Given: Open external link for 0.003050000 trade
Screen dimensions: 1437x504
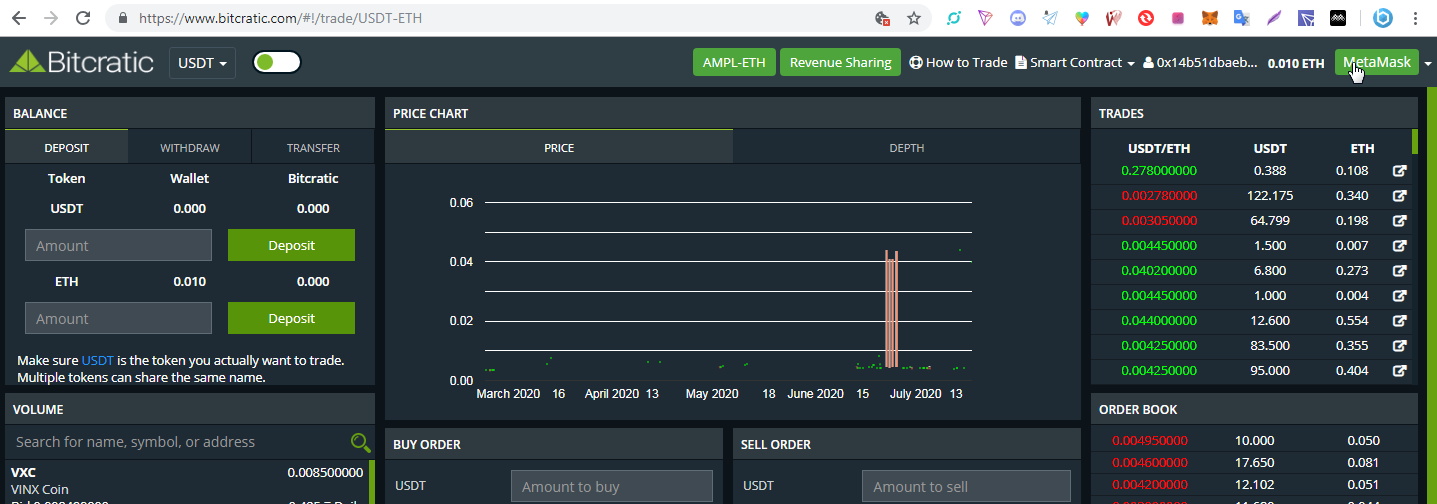Looking at the screenshot, I should 1400,221.
